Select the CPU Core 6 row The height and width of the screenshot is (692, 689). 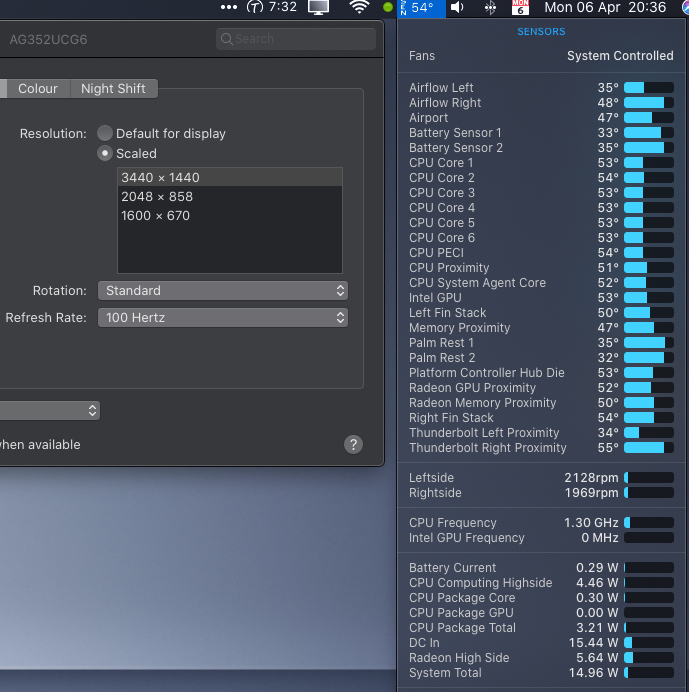[541, 238]
